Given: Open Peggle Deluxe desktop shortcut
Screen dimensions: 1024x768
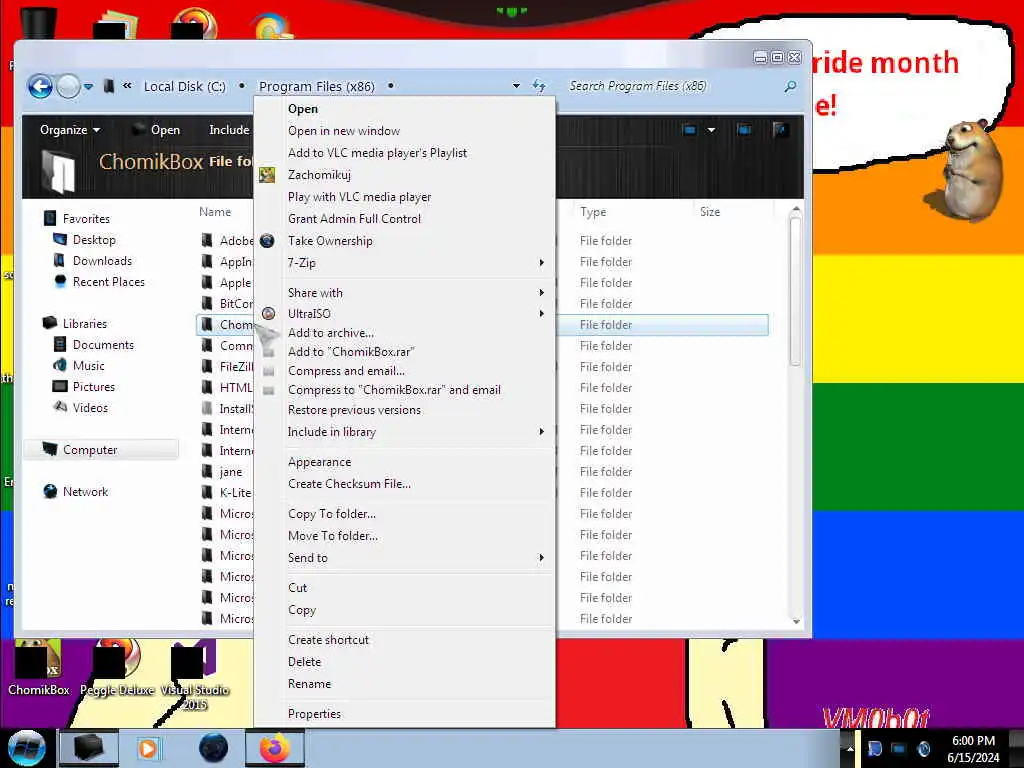Looking at the screenshot, I should click(117, 668).
